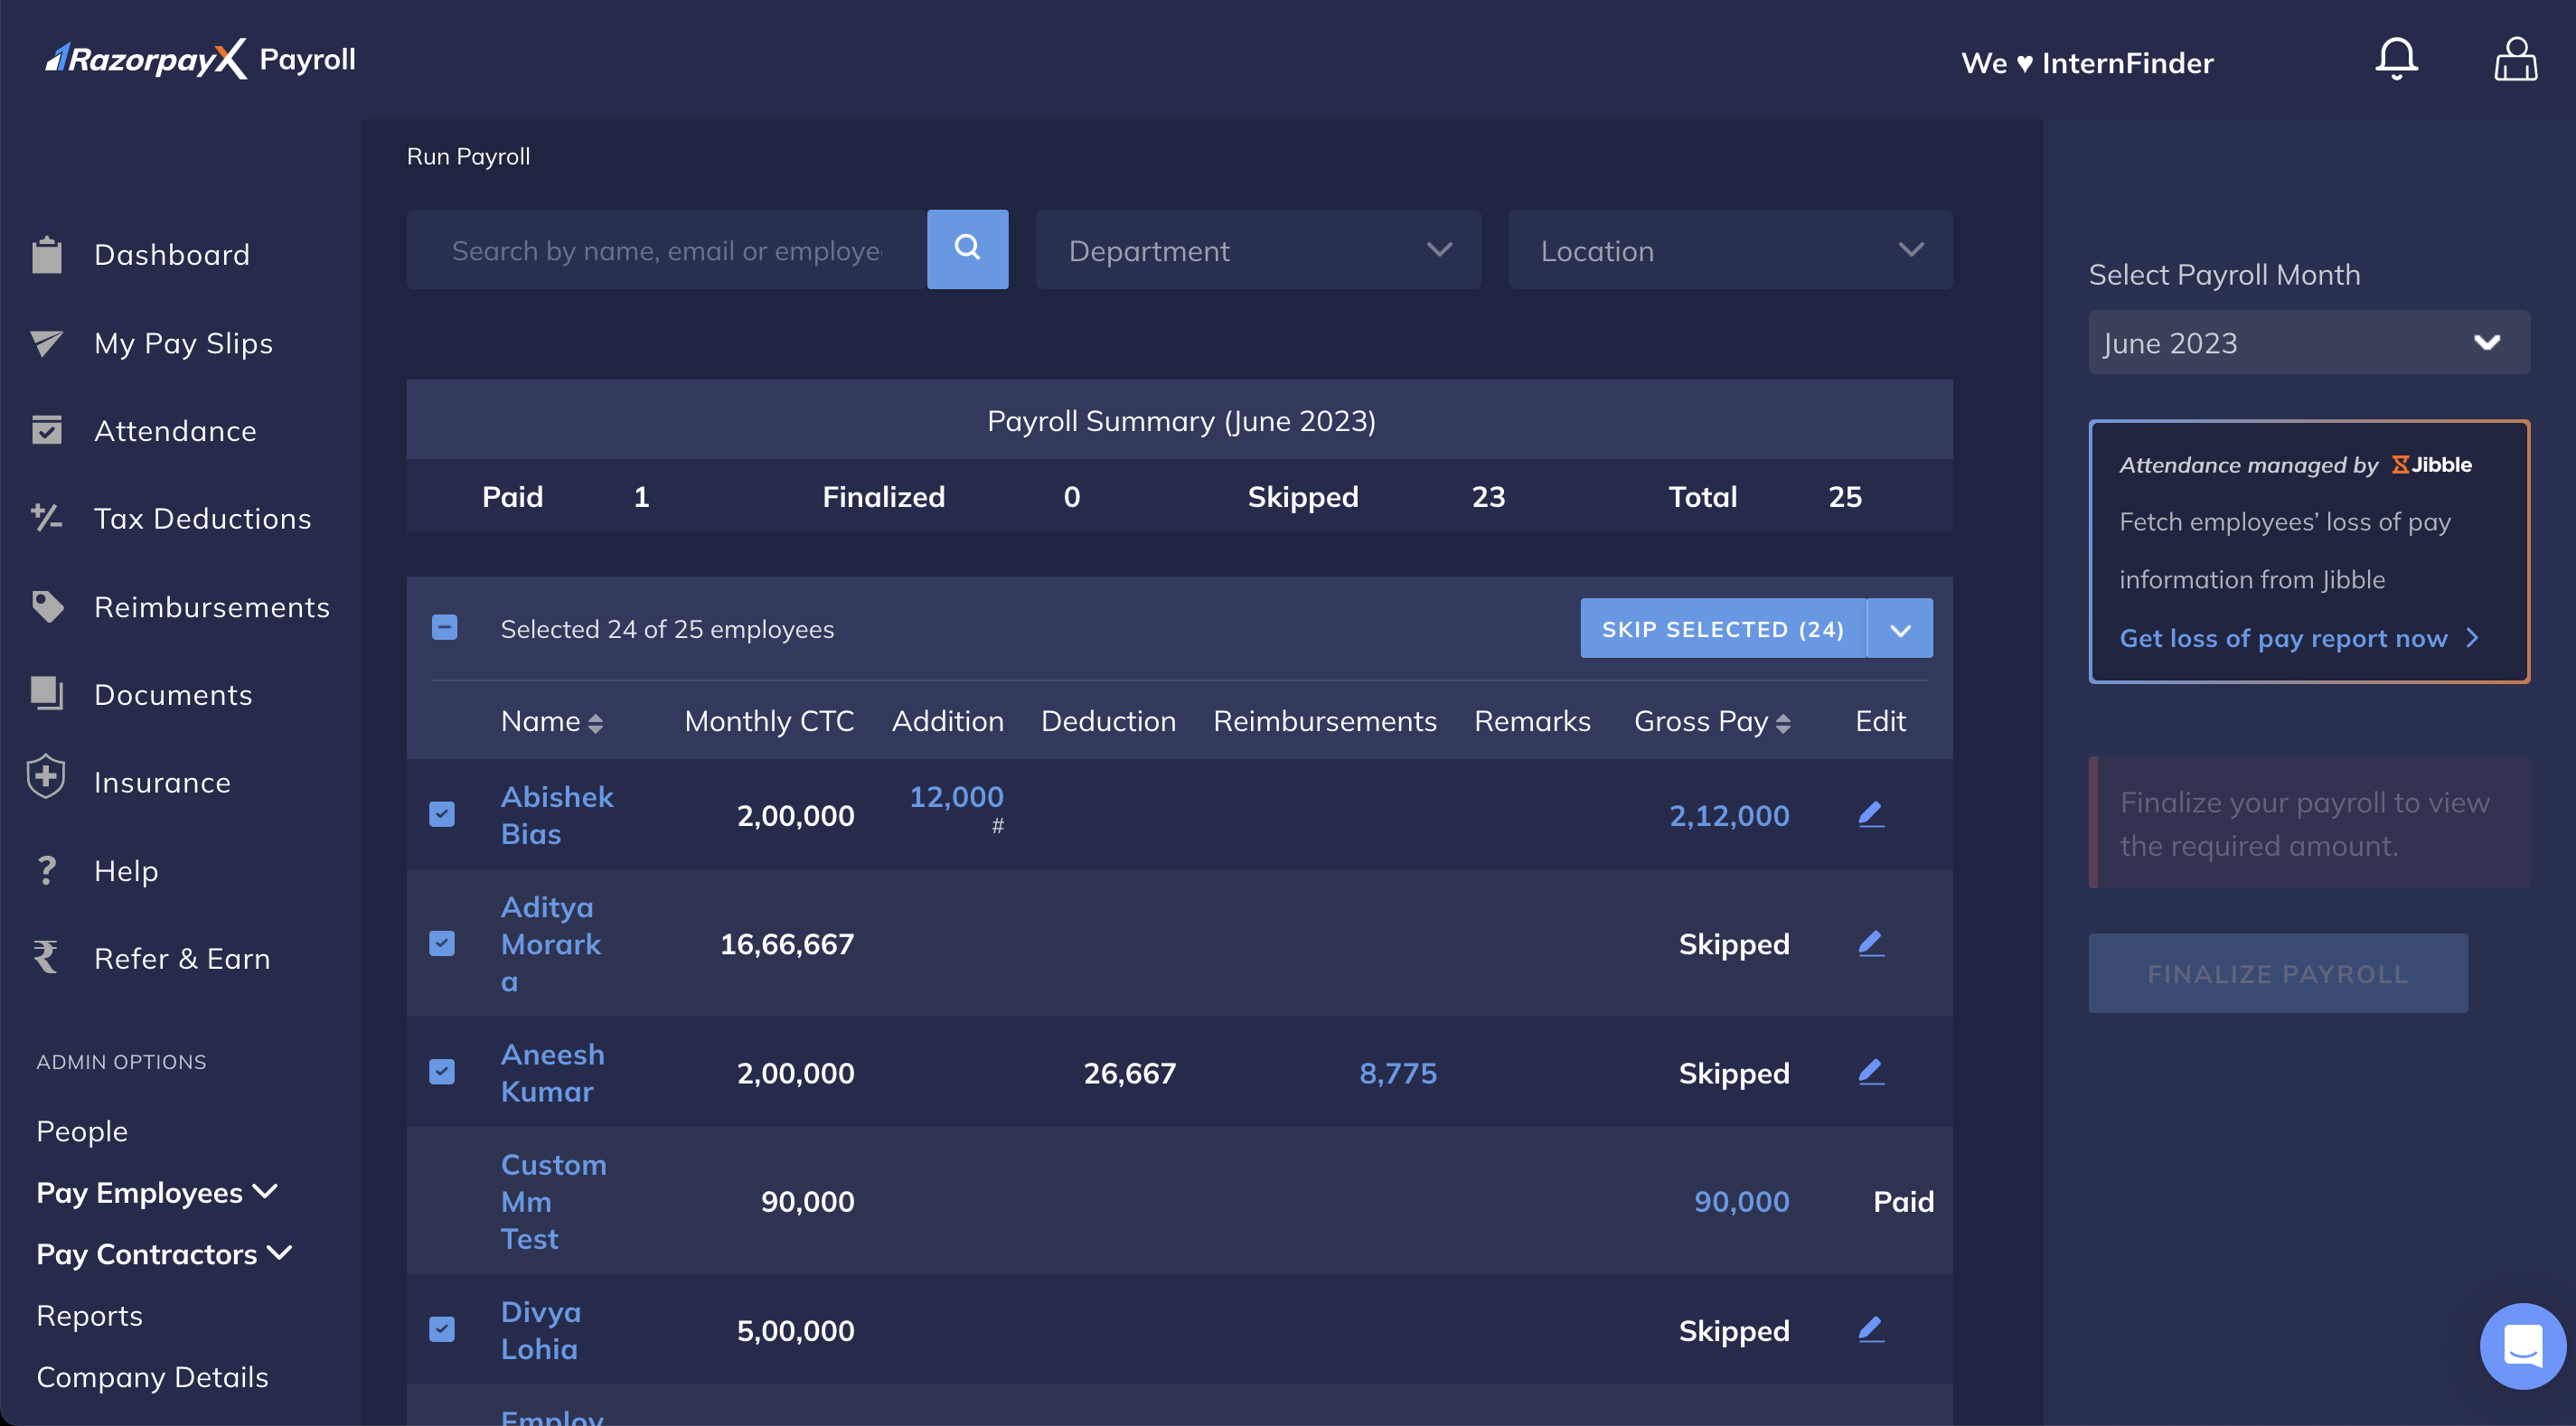Viewport: 2576px width, 1426px height.
Task: Click the Refer & Earn rupee icon
Action: point(47,958)
